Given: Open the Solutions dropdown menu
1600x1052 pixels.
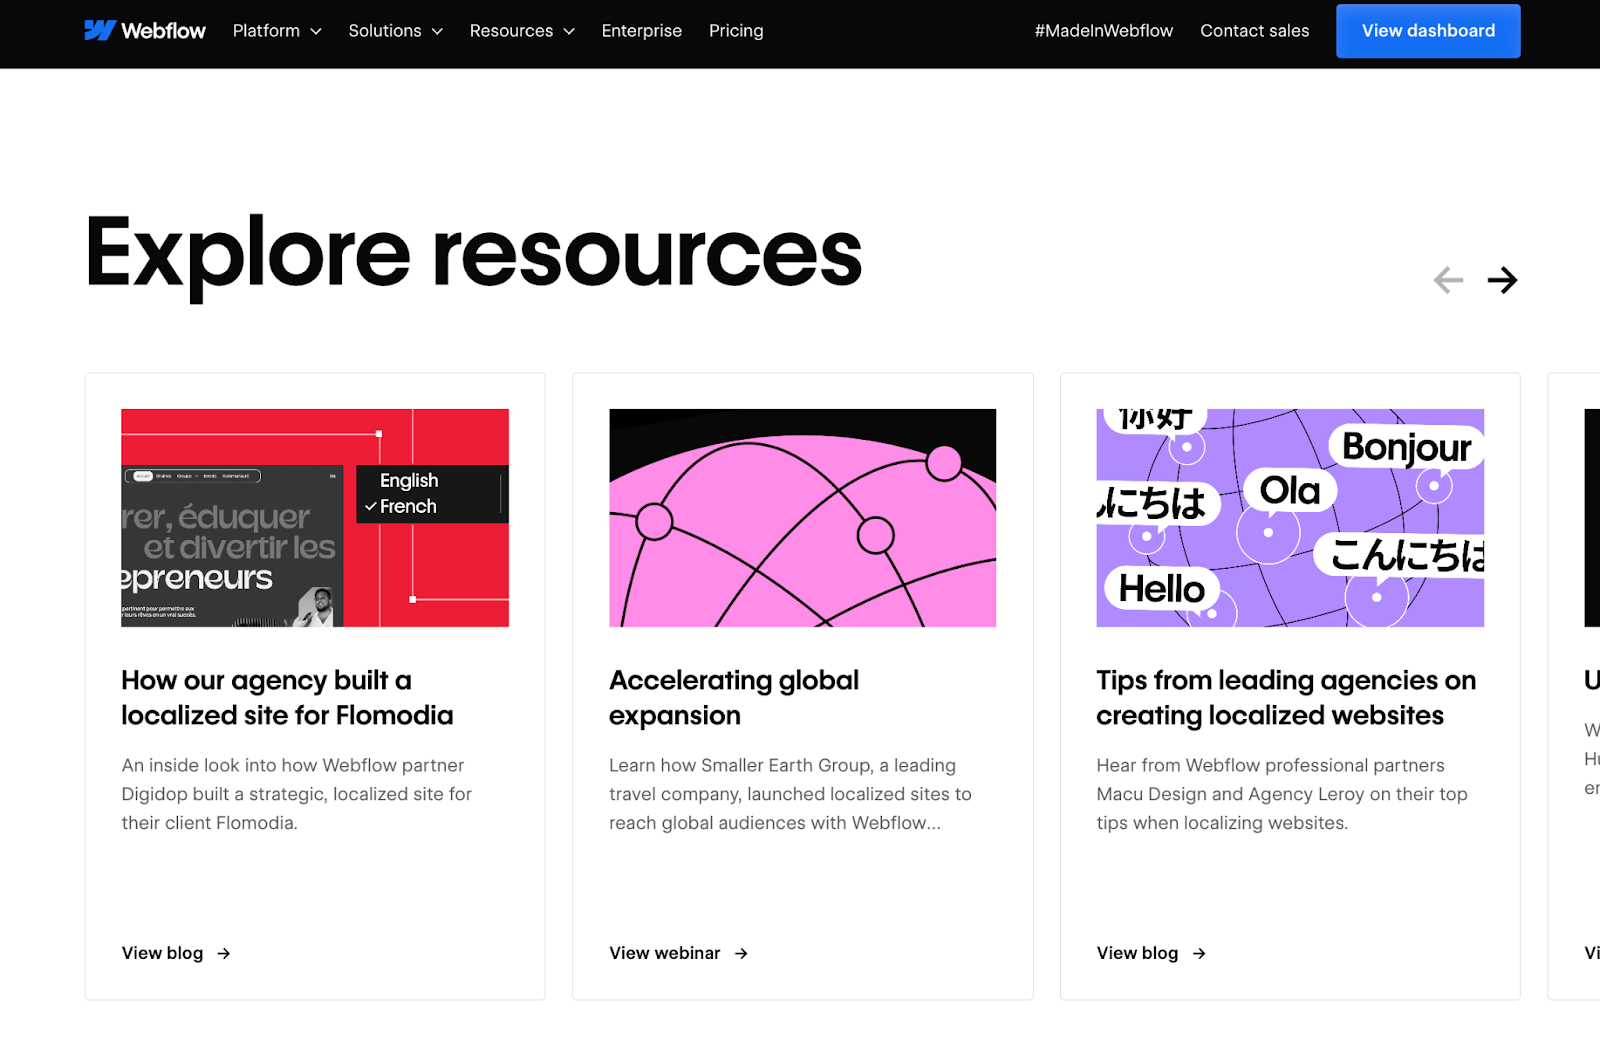Looking at the screenshot, I should [x=395, y=31].
